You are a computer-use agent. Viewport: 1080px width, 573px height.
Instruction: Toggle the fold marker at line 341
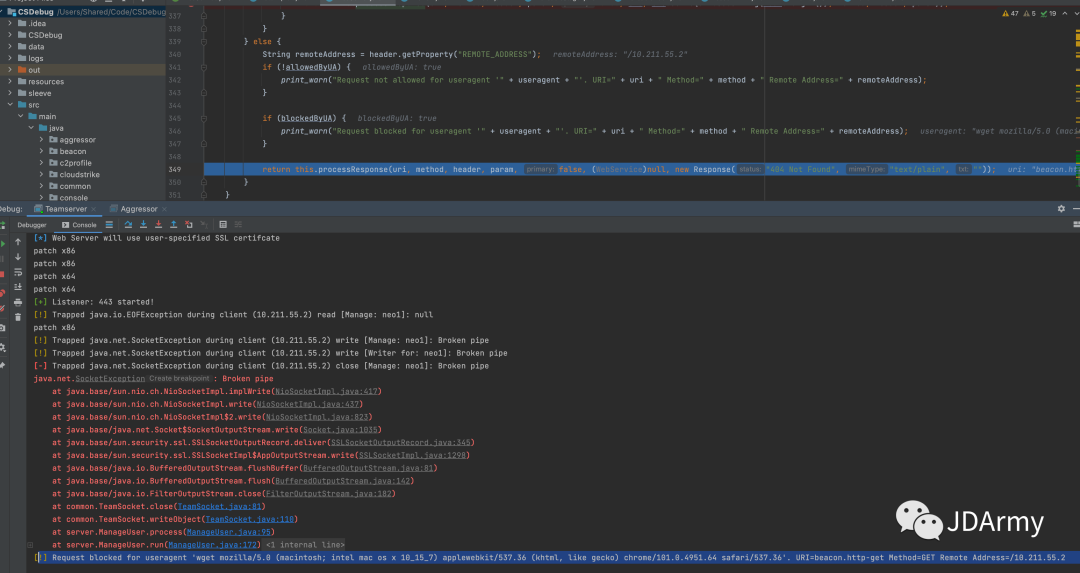pos(204,67)
